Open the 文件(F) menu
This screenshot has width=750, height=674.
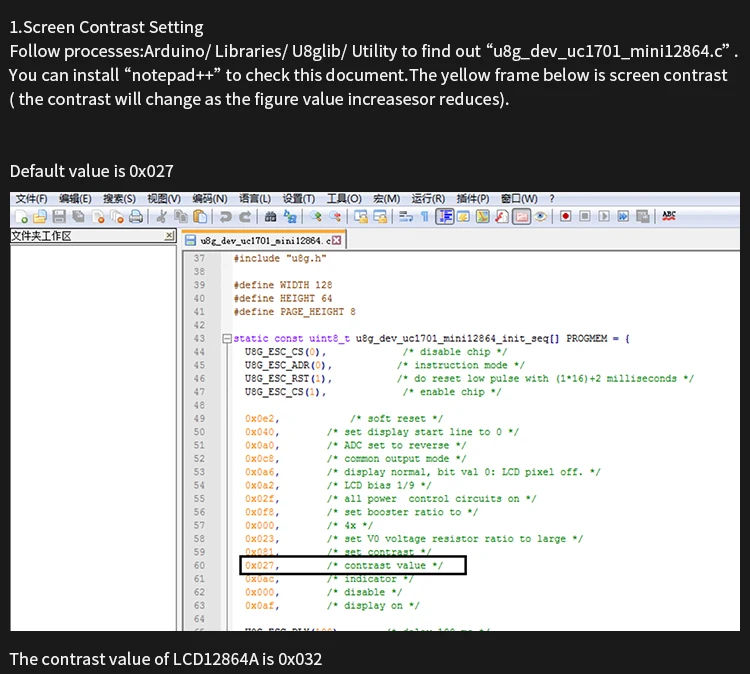tap(32, 199)
